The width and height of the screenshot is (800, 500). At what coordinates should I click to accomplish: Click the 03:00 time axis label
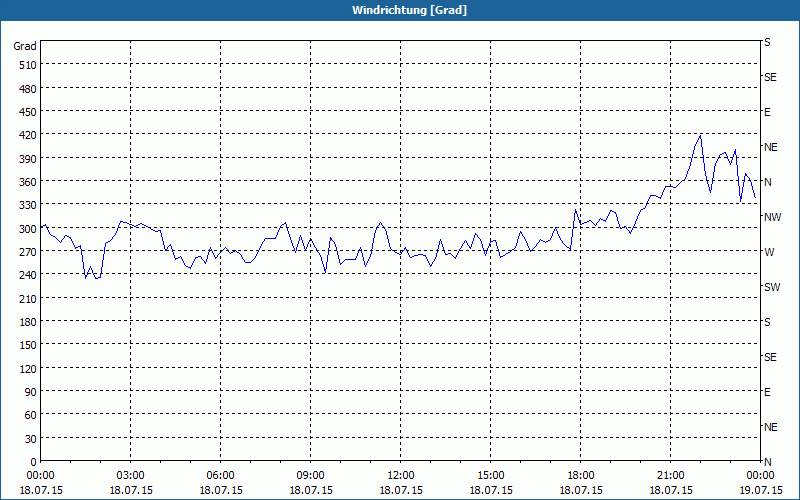[x=131, y=476]
